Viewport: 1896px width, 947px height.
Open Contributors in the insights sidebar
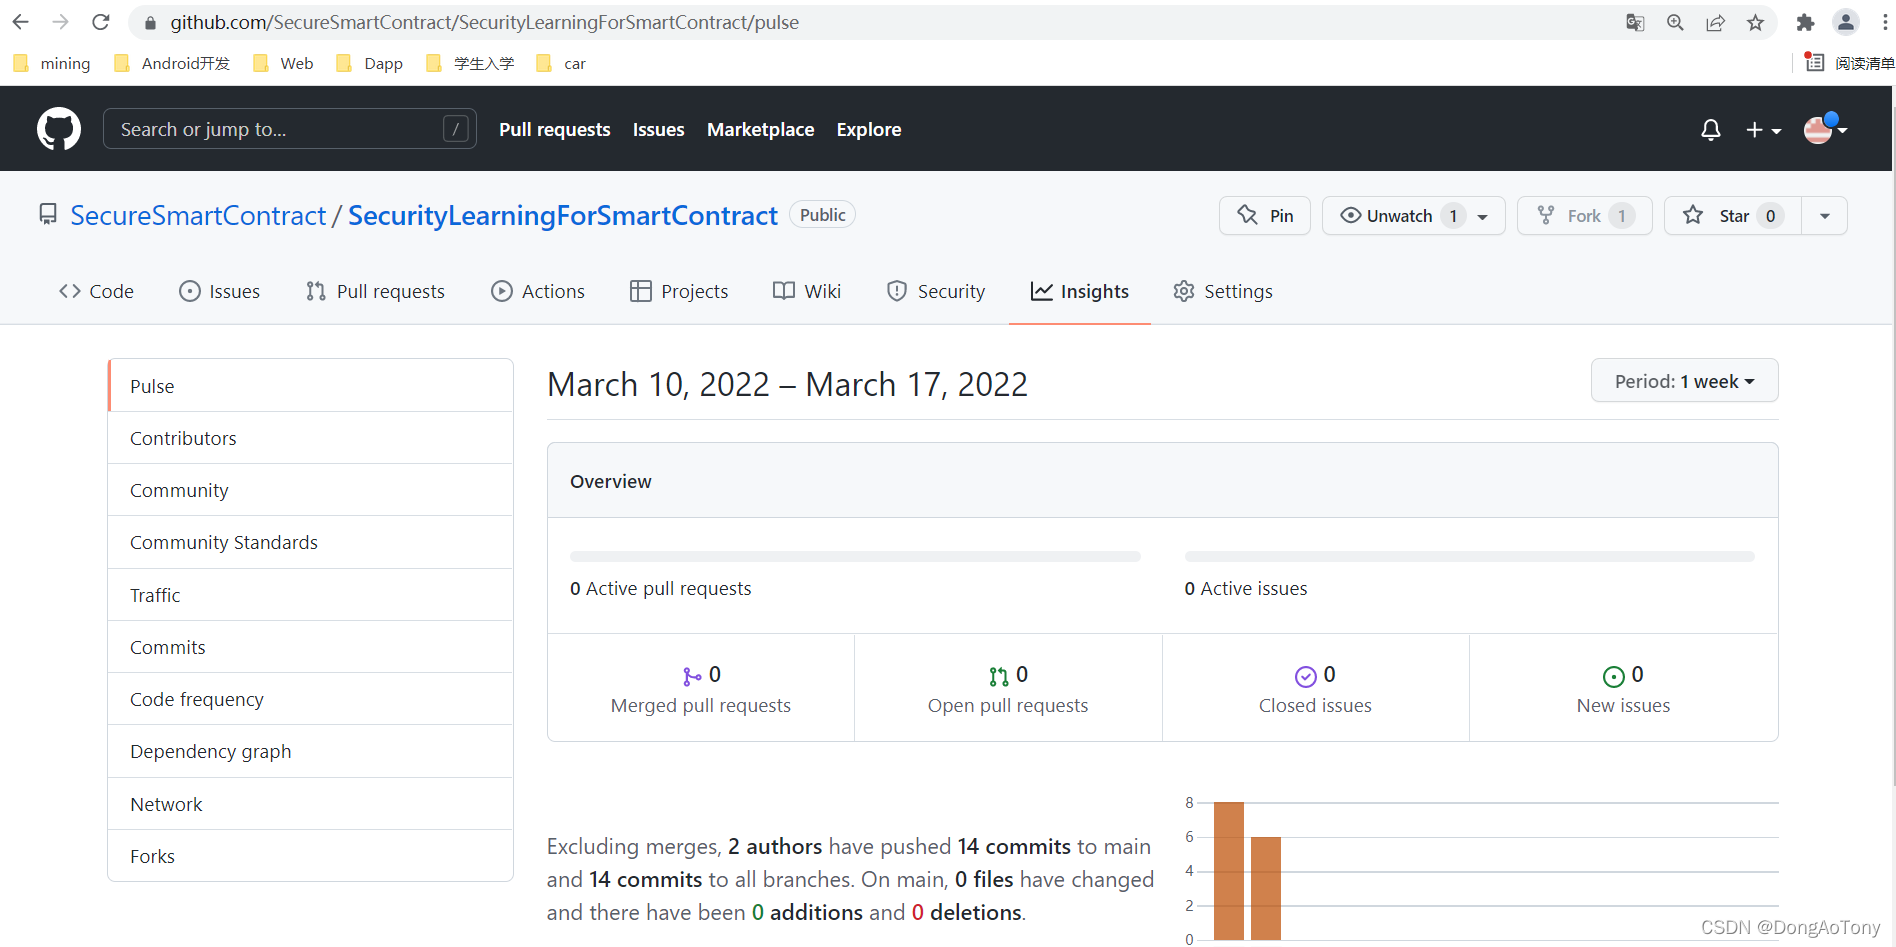click(x=311, y=438)
